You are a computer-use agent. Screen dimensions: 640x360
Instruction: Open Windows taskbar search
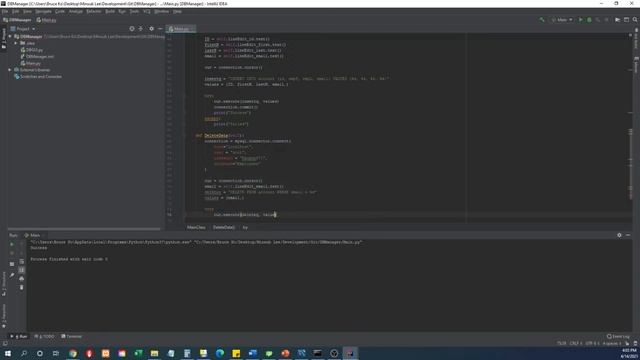[24, 353]
